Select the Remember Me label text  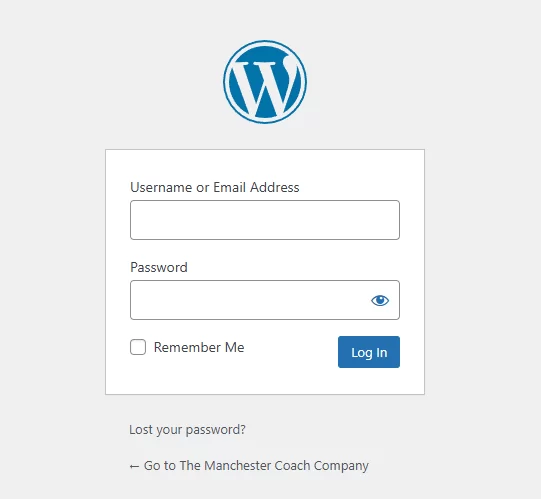(x=199, y=347)
